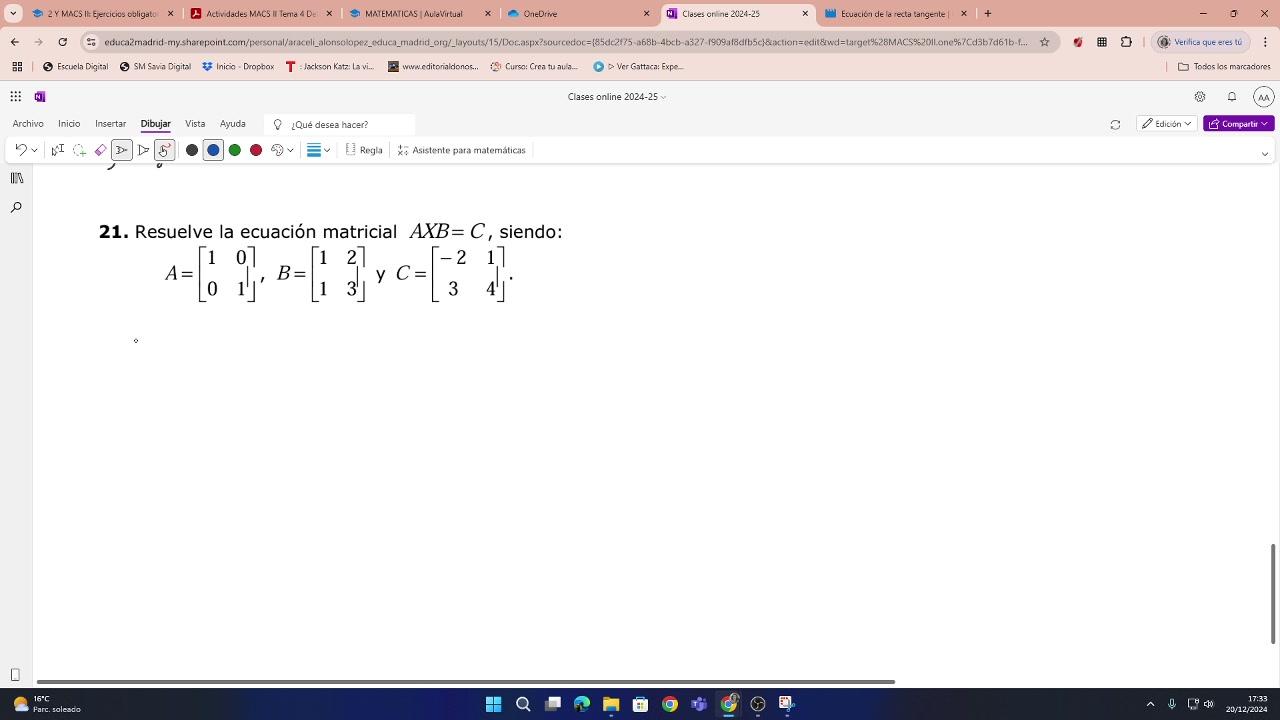Toggle the draw with touch tool
The width and height of the screenshot is (1280, 720).
[165, 150]
